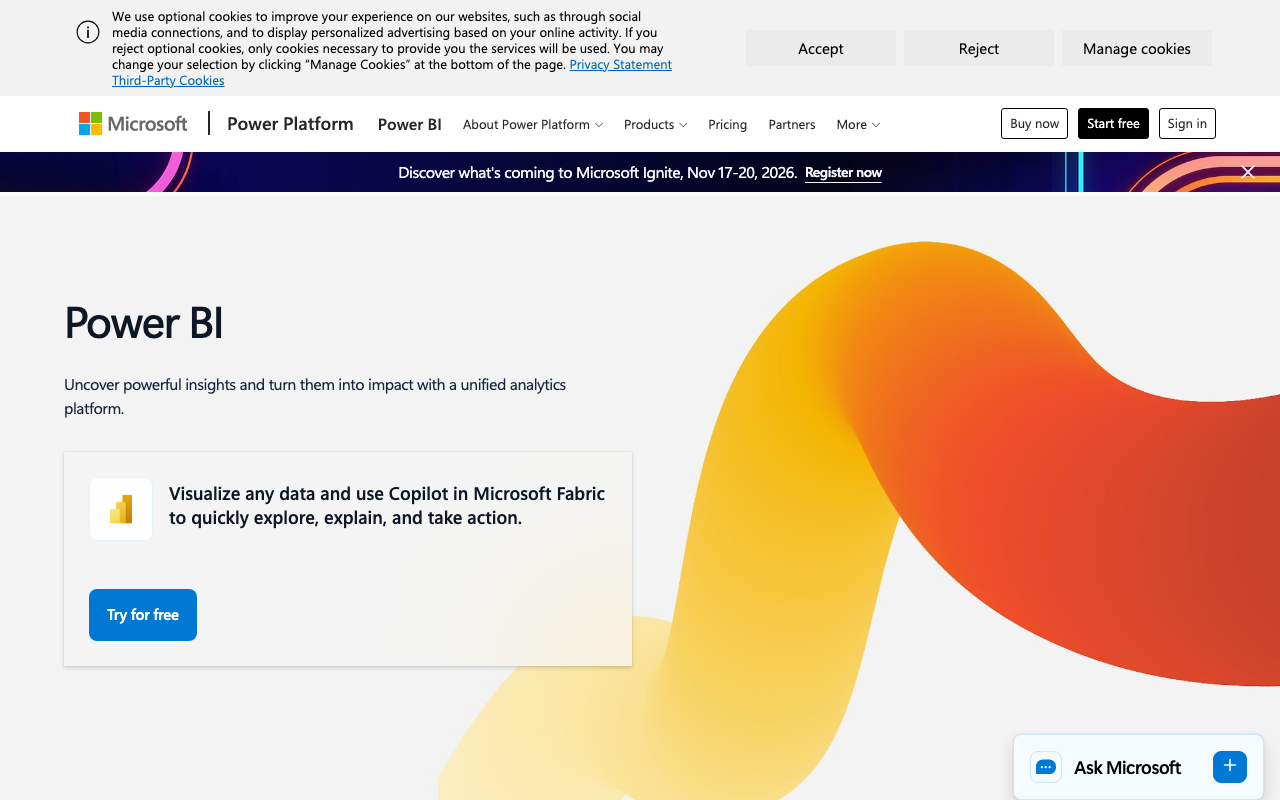Reject optional cookies
Screen dimensions: 1280x800
pyautogui.click(x=979, y=48)
